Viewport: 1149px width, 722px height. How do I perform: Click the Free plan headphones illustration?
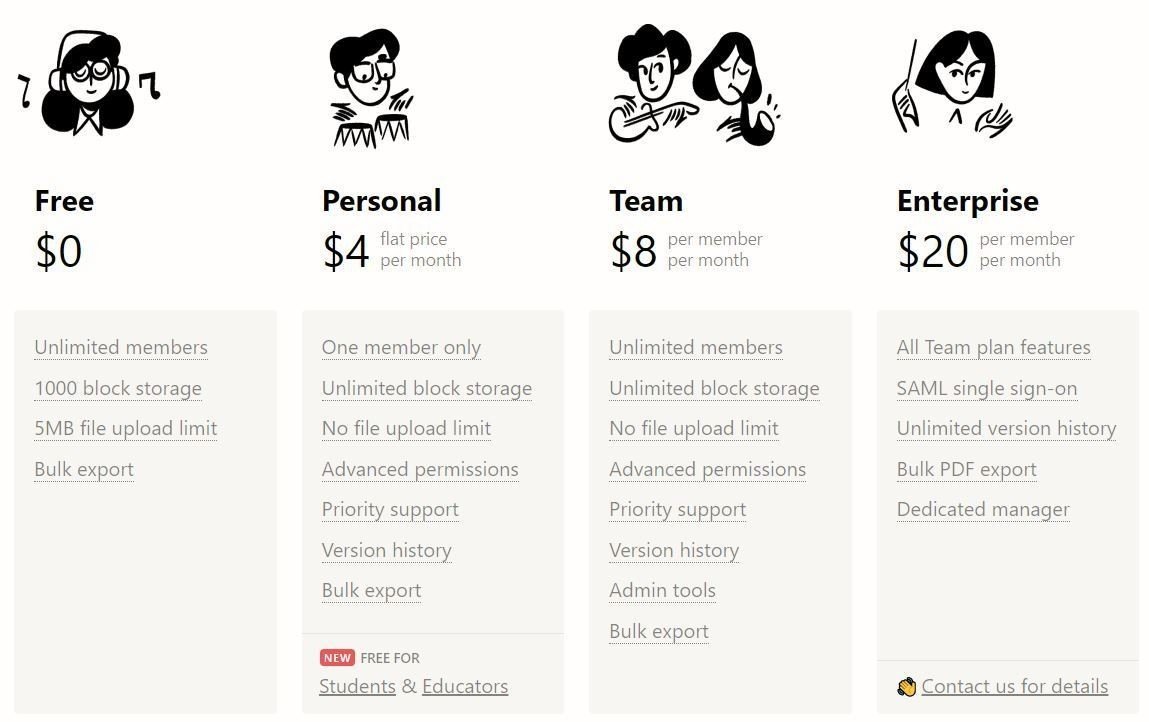pos(88,84)
